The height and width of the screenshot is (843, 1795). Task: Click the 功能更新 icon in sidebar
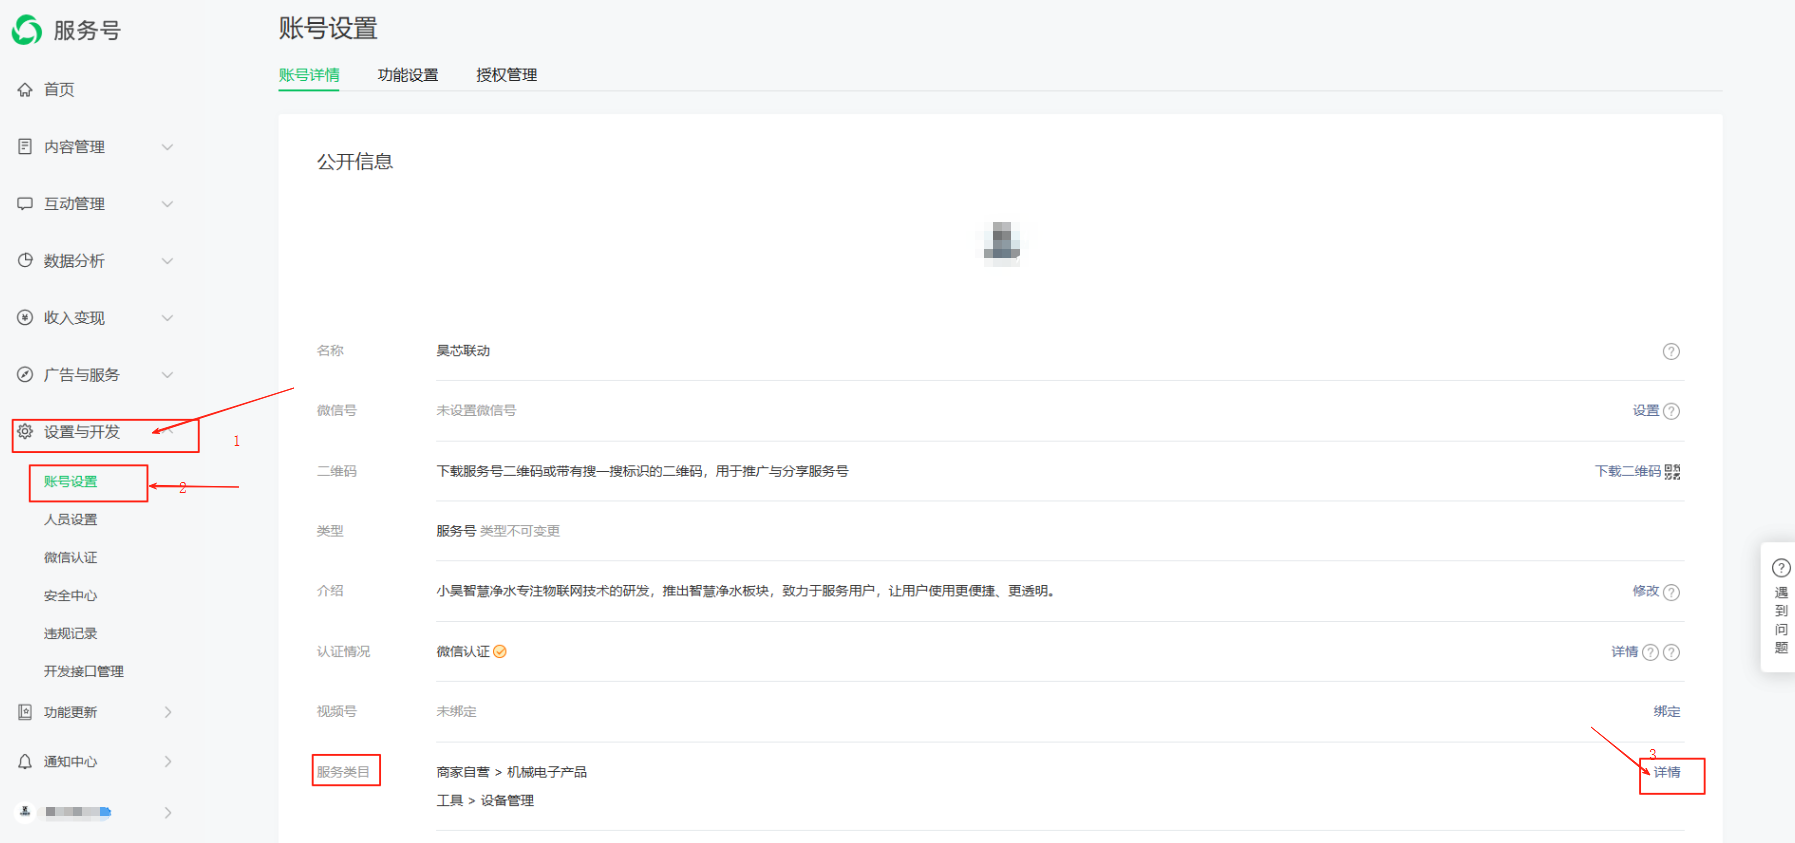pyautogui.click(x=25, y=712)
